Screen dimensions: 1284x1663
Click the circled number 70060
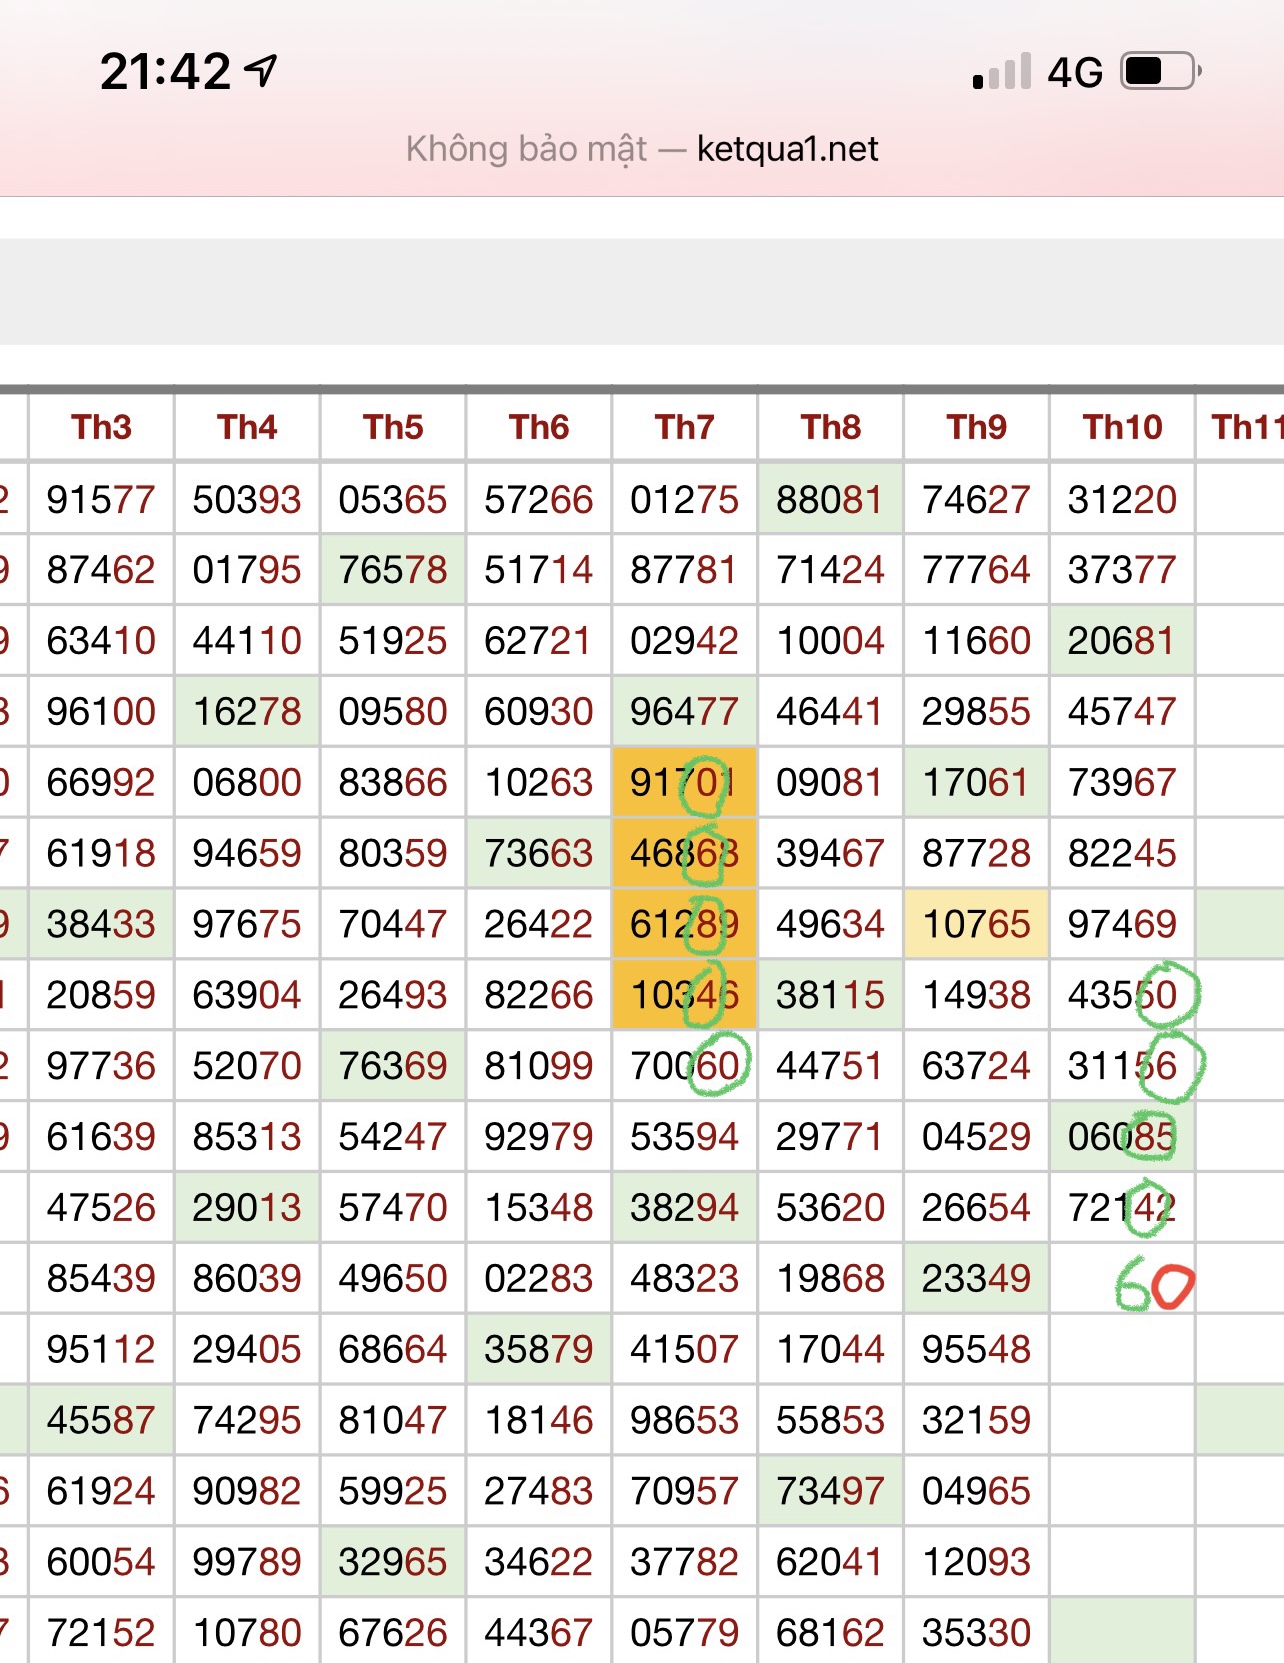tap(684, 1066)
